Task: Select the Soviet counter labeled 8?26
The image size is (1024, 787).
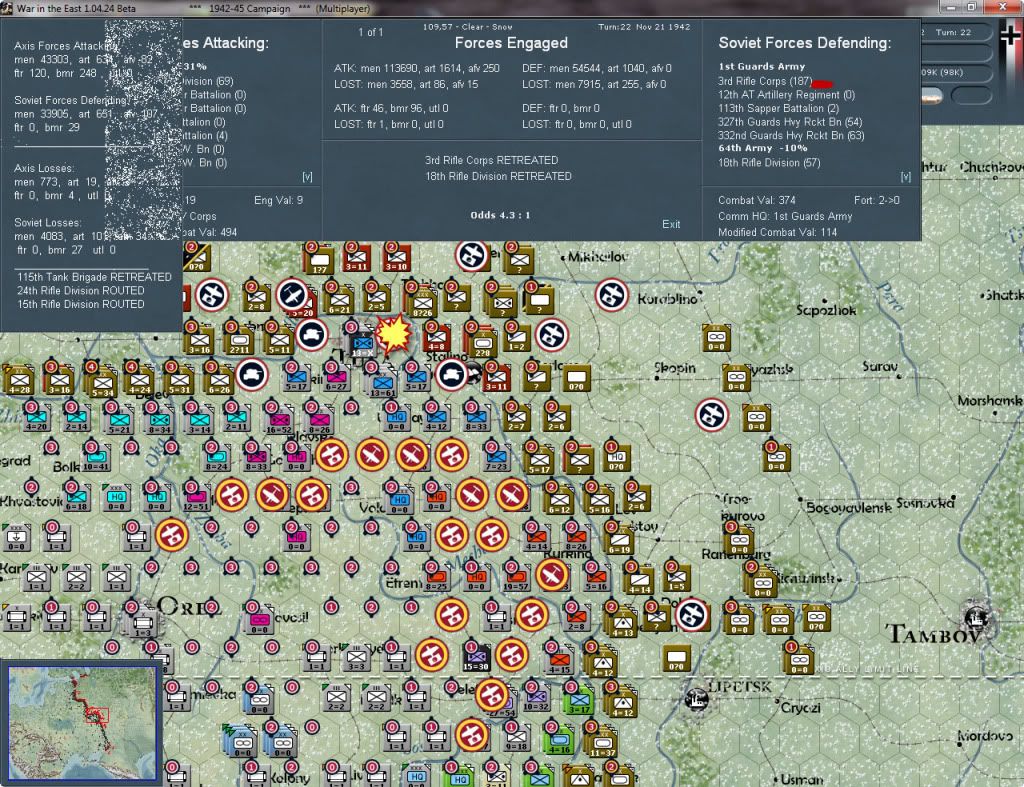Action: [423, 304]
